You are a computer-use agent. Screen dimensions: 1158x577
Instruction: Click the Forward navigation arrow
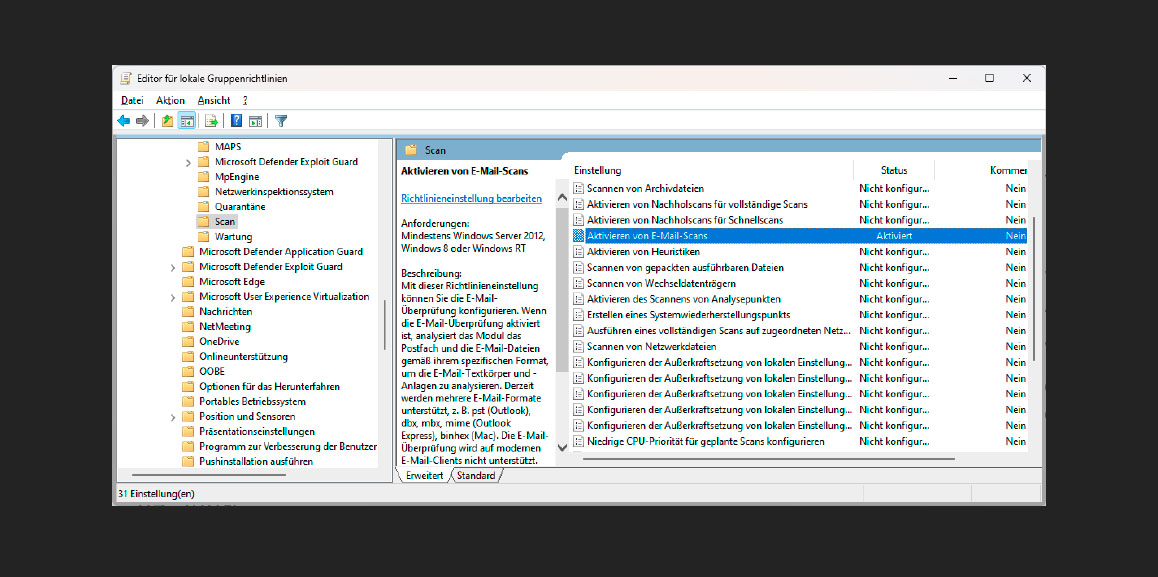[x=141, y=120]
